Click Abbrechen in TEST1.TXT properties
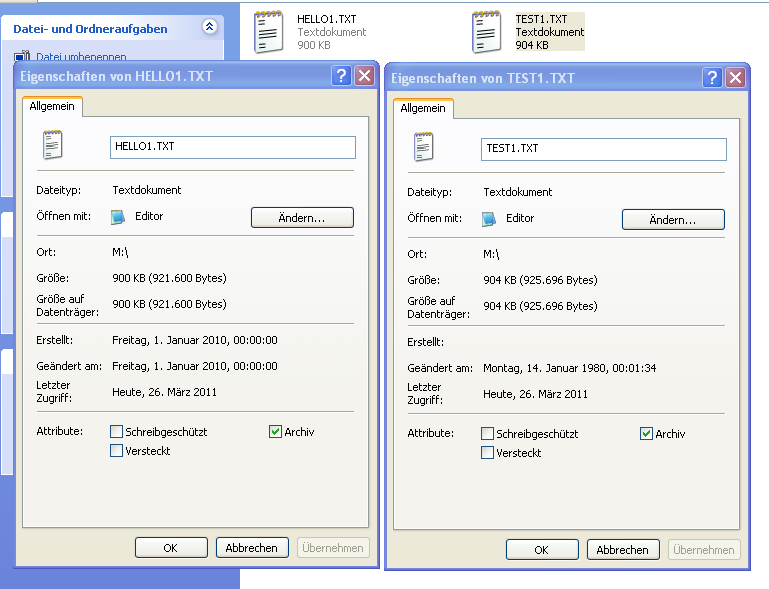Viewport: 769px width, 589px height. click(x=623, y=550)
